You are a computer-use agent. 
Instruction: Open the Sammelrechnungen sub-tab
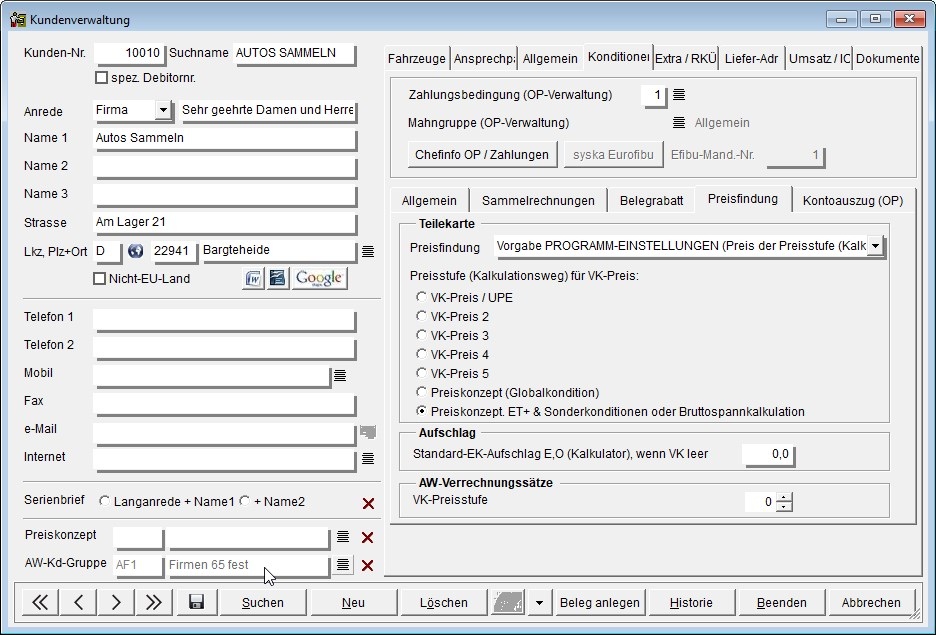pos(538,201)
